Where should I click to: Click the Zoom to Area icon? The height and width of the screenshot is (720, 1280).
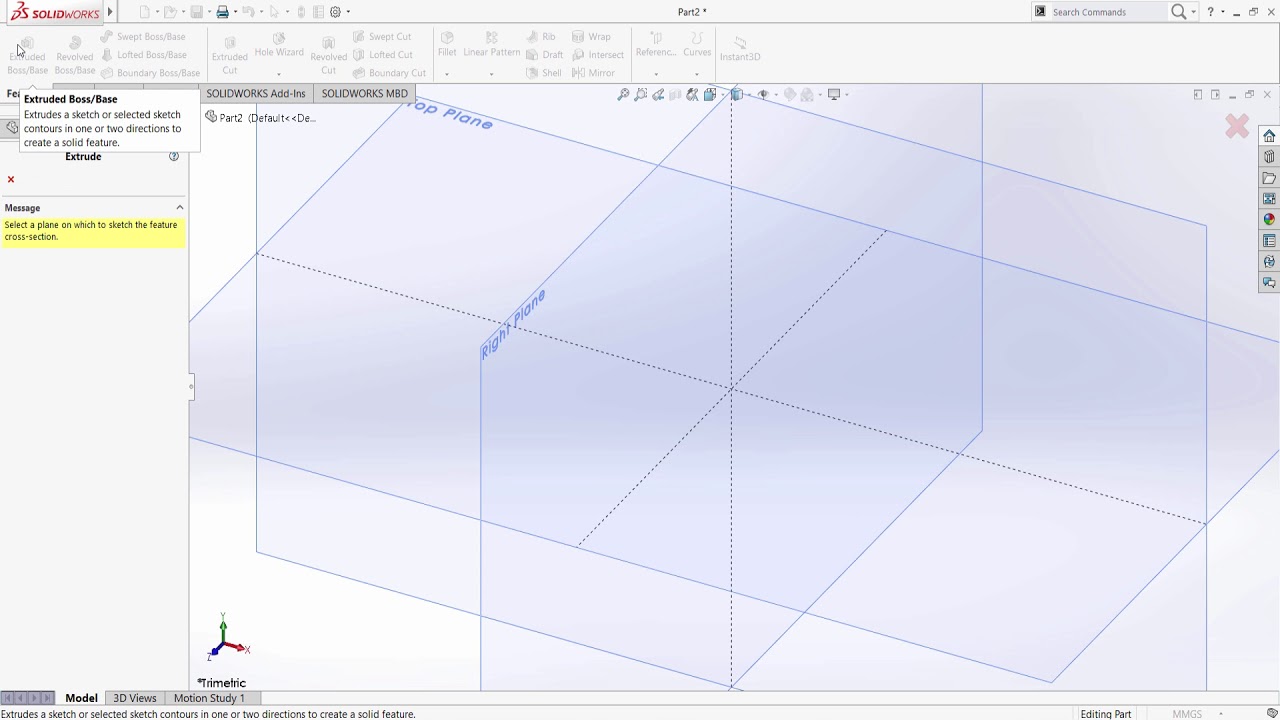point(641,94)
